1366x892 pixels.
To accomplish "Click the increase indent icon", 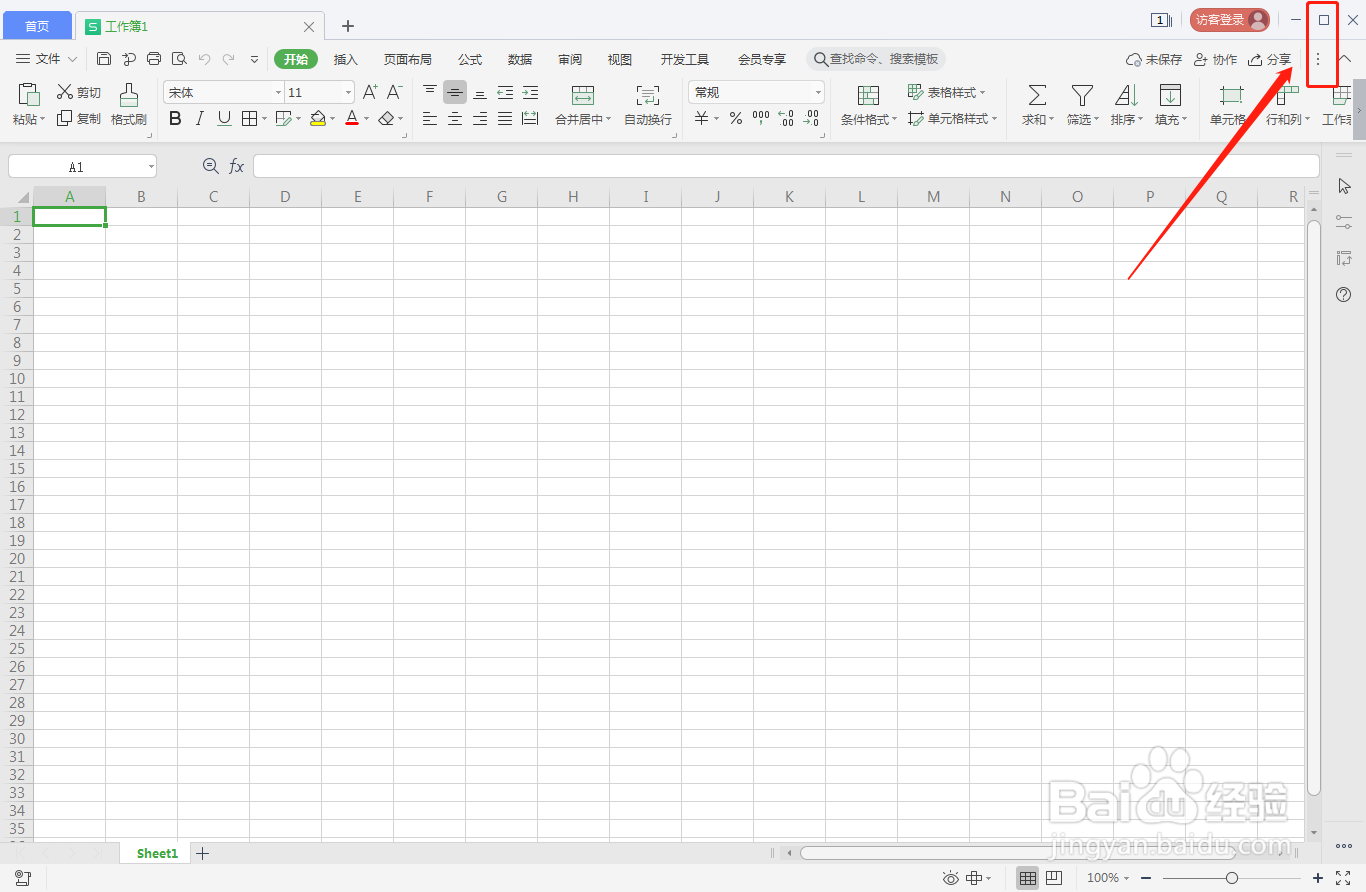I will tap(530, 92).
